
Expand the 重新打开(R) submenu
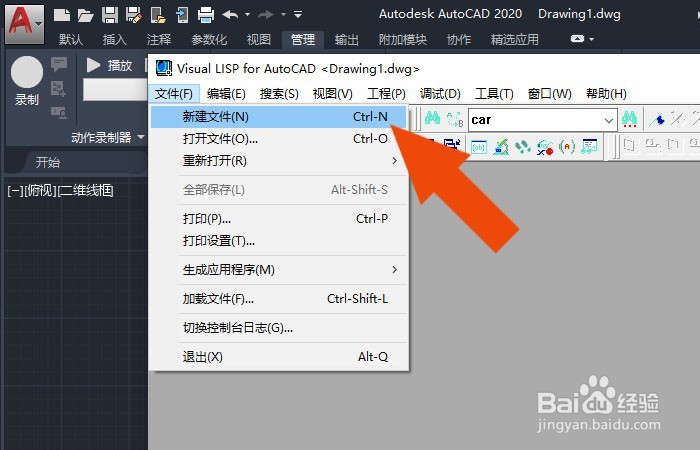pyautogui.click(x=279, y=161)
